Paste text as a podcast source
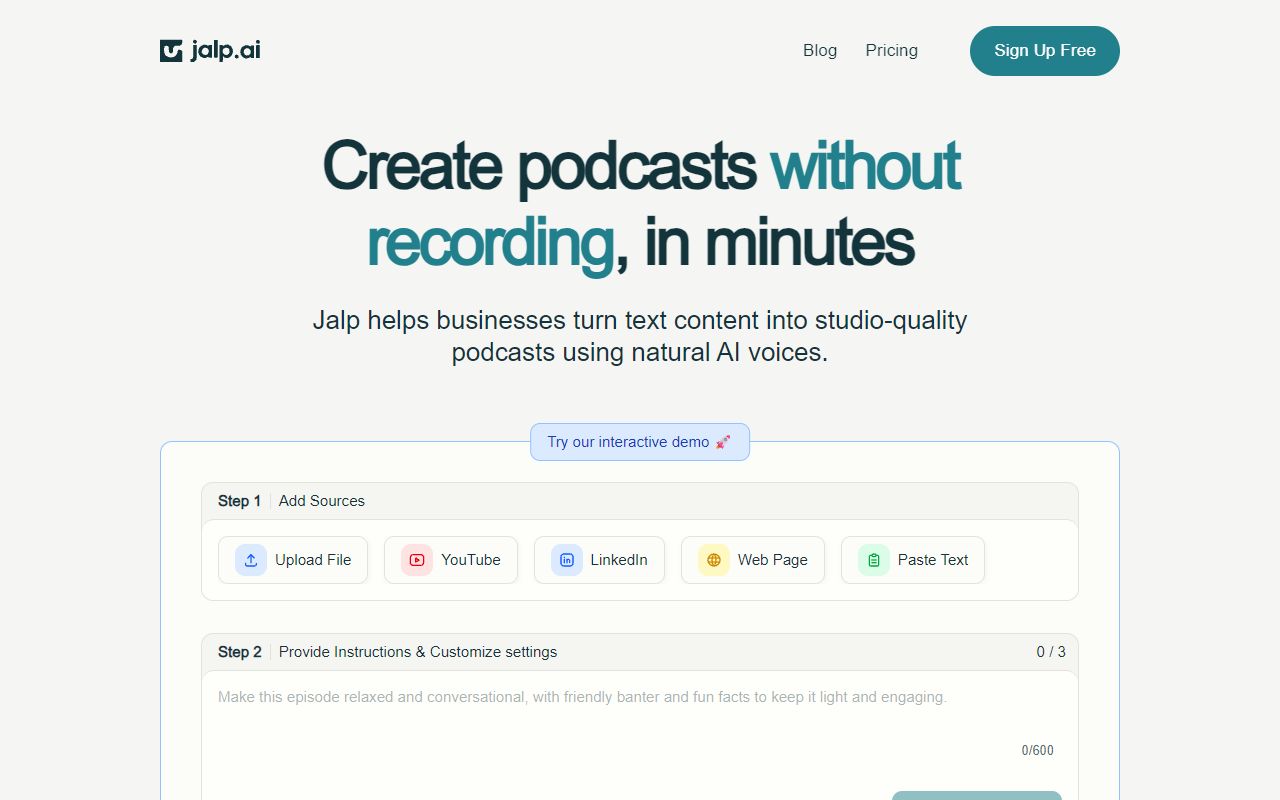 [912, 560]
